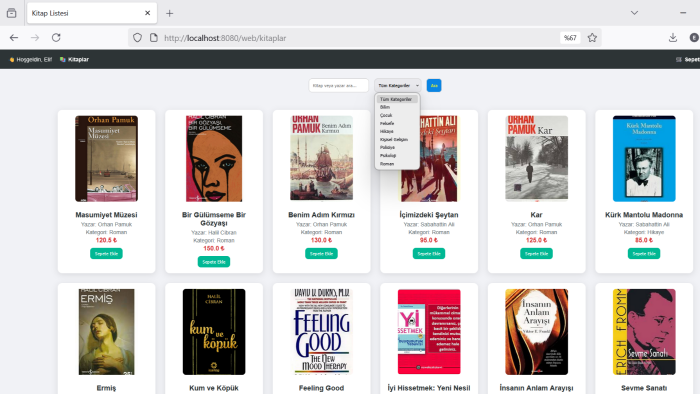Add Masumiyet Müzesi to cart
The width and height of the screenshot is (700, 394).
pyautogui.click(x=106, y=253)
